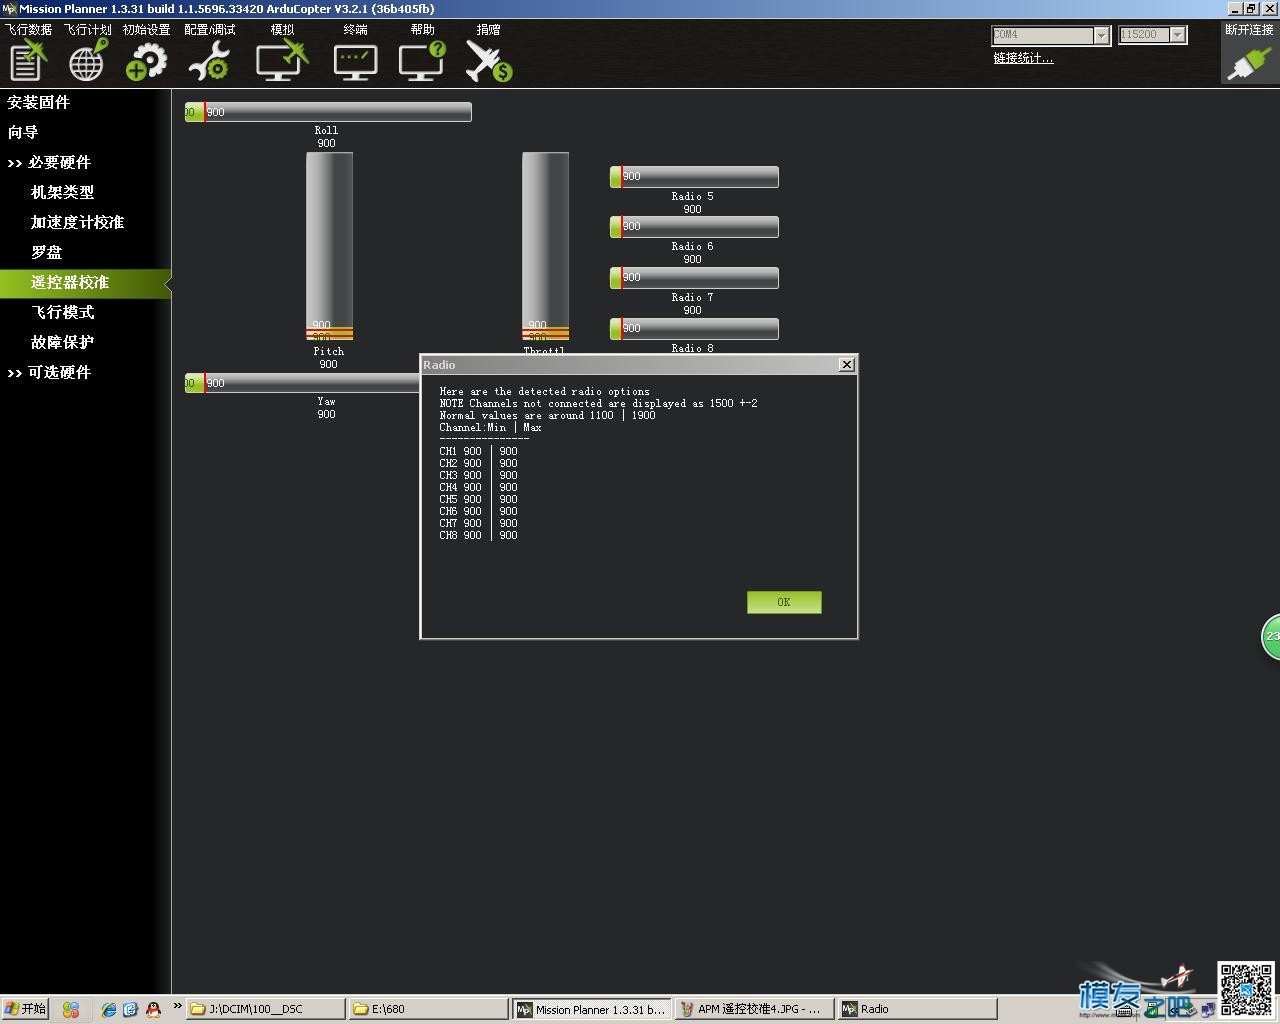Click the 链接统计 link
Image resolution: width=1280 pixels, height=1024 pixels.
coord(1023,58)
